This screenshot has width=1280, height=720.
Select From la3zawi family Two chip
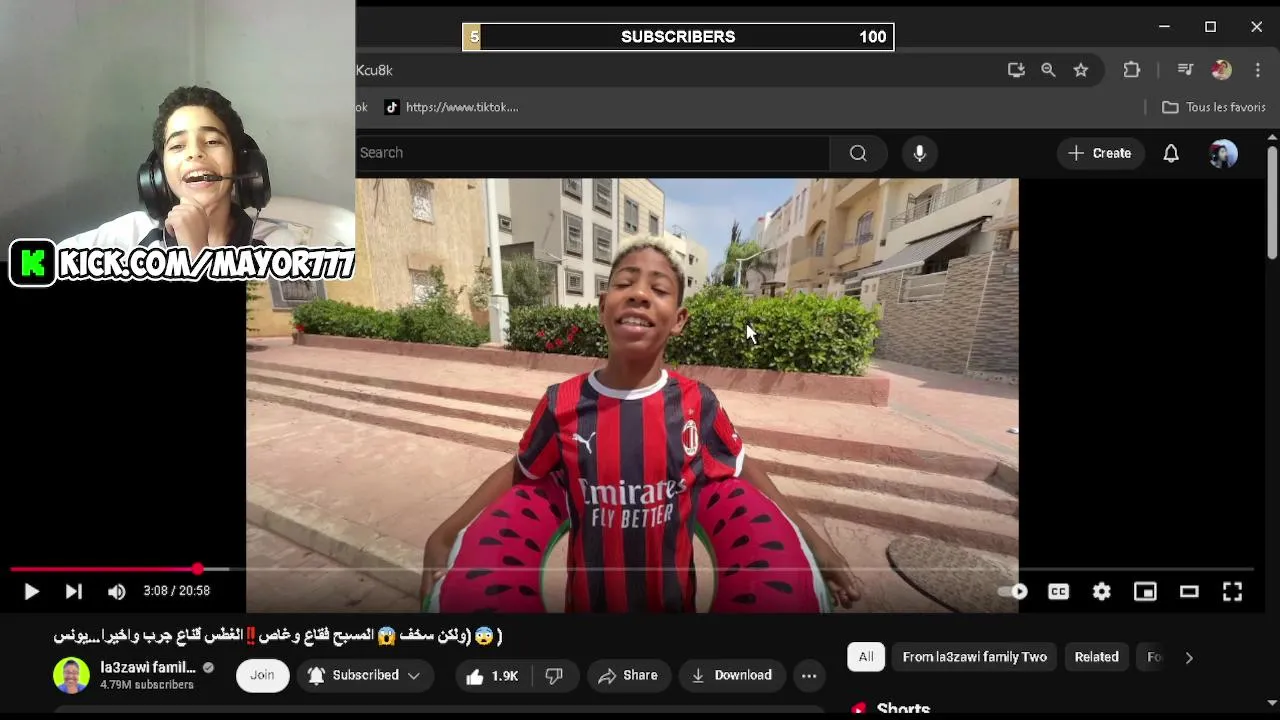click(x=975, y=657)
